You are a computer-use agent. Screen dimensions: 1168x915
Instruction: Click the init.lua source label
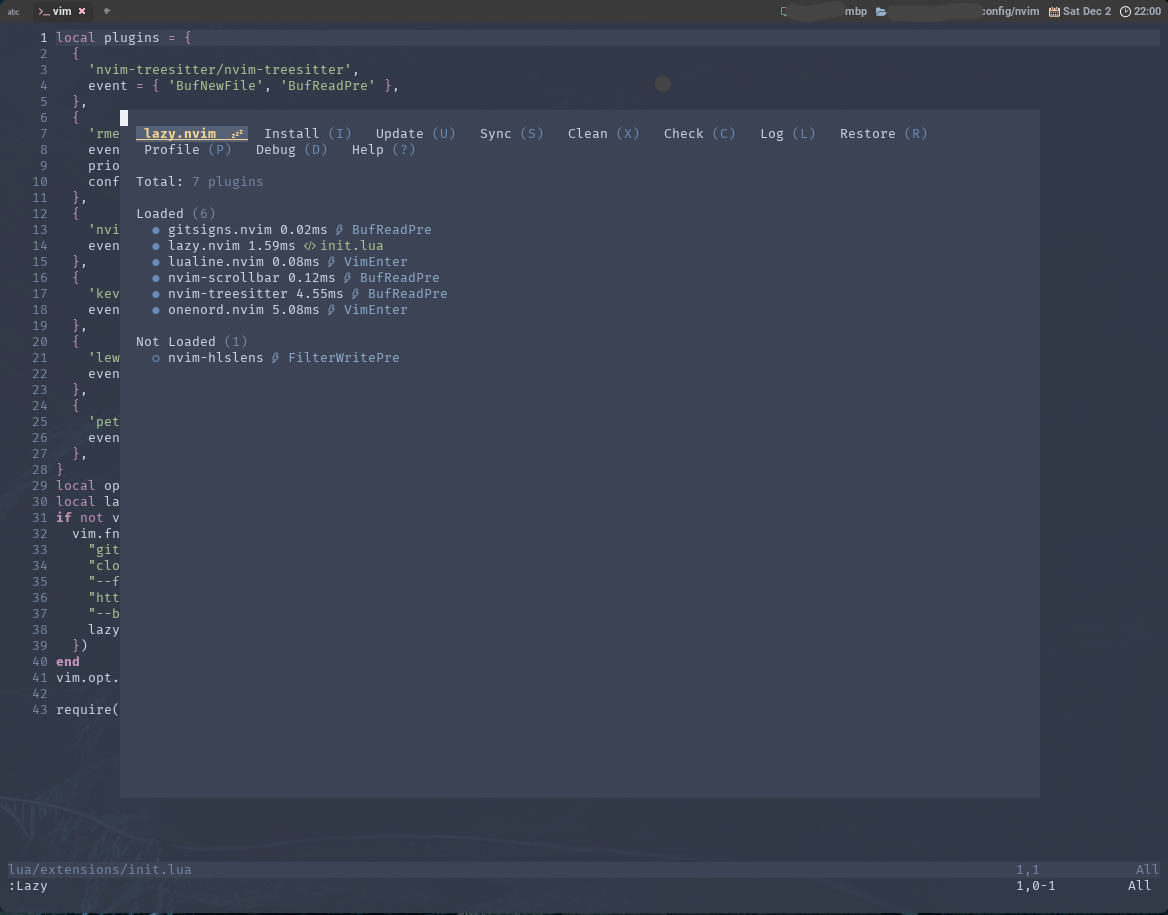[352, 246]
